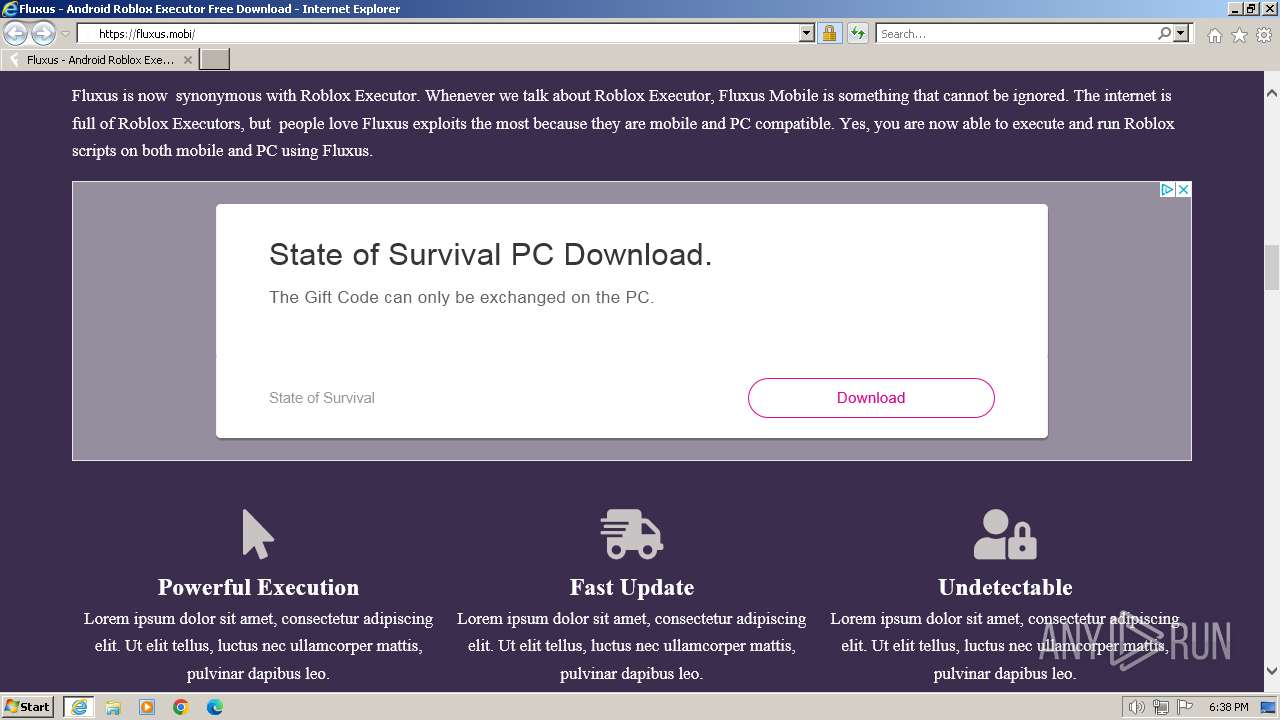1280x720 pixels.
Task: Click the Powerful Execution cursor icon
Action: tap(258, 534)
